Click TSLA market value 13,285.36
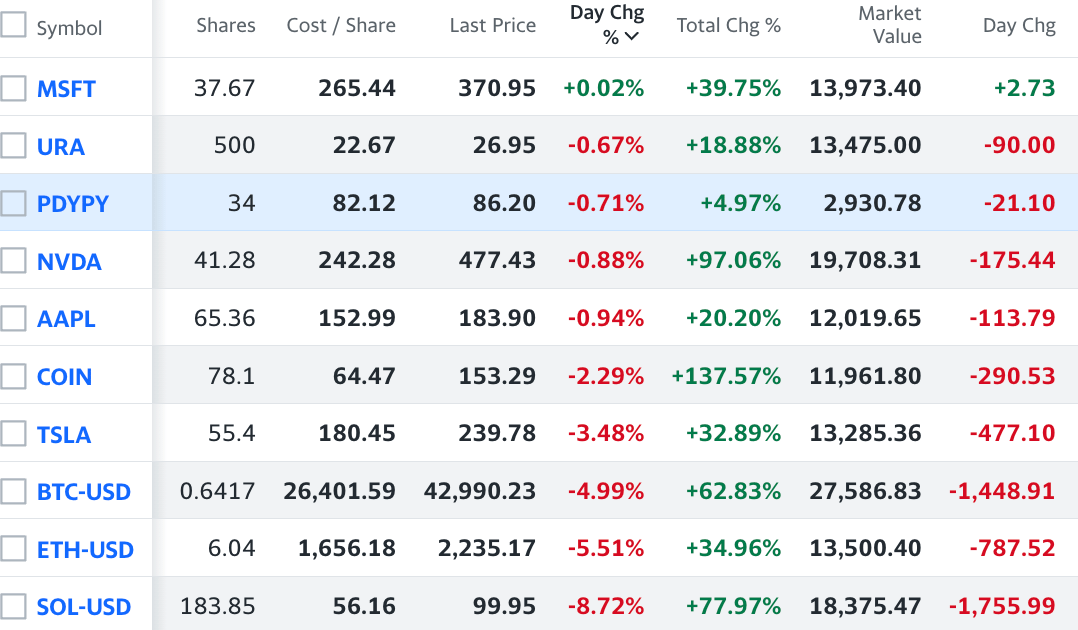The image size is (1078, 630). point(865,433)
